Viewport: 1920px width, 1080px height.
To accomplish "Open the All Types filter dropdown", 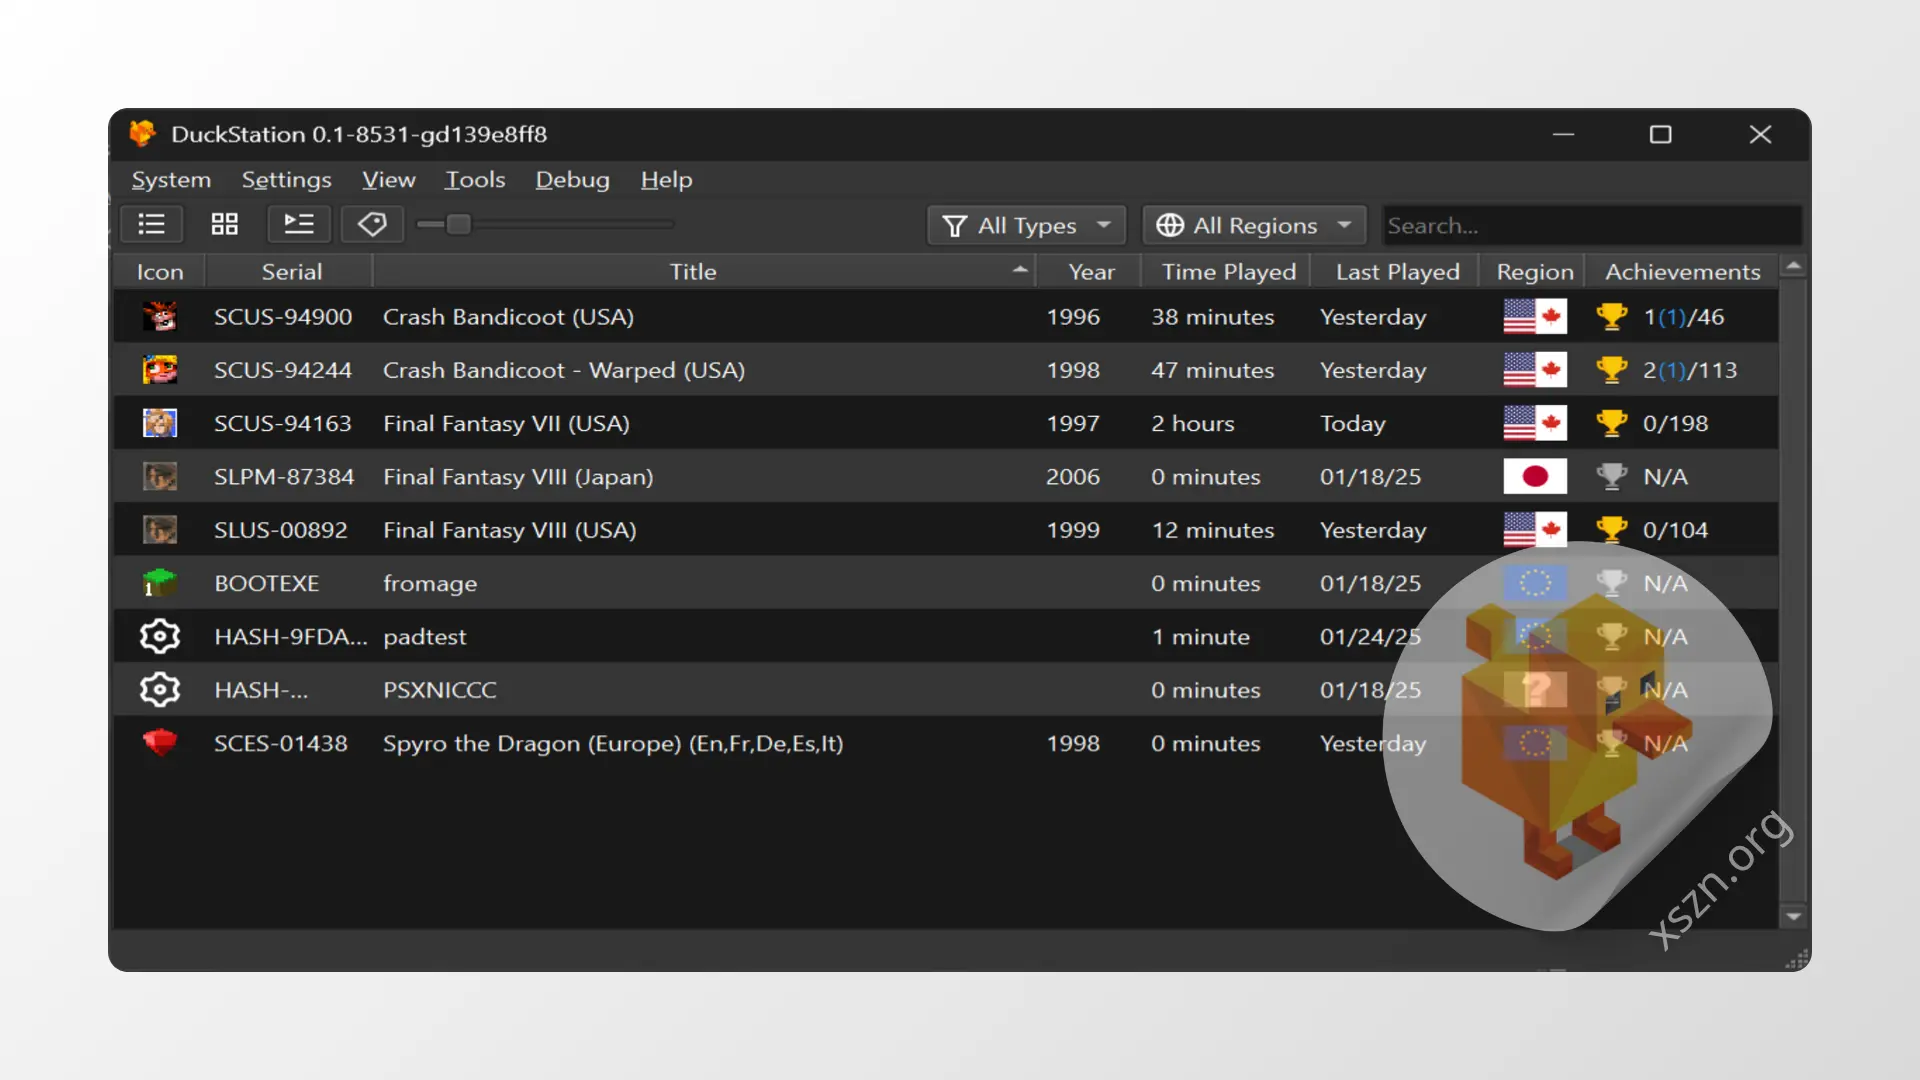I will (1027, 225).
